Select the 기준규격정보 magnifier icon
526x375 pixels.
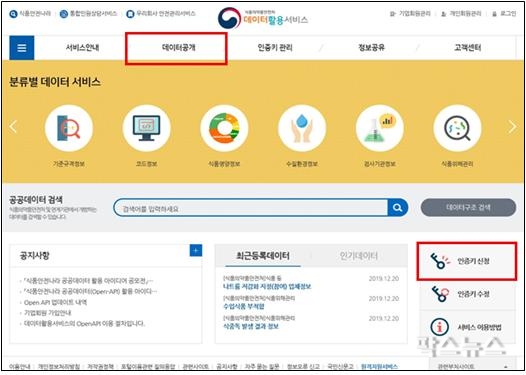pyautogui.click(x=69, y=128)
